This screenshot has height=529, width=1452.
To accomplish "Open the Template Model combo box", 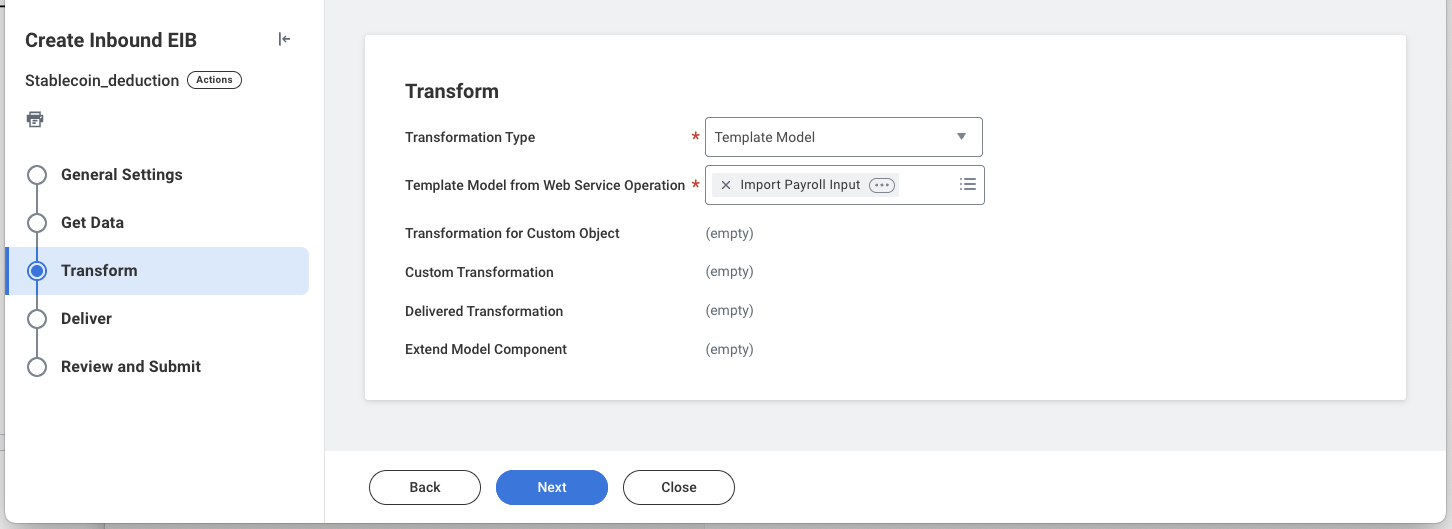I will click(x=843, y=137).
